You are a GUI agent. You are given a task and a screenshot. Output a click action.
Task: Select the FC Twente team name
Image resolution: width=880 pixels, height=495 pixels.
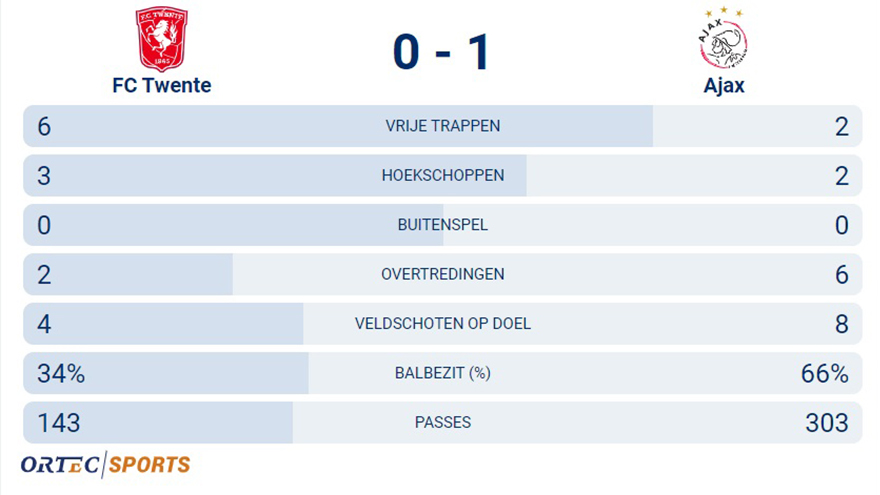[x=161, y=85]
